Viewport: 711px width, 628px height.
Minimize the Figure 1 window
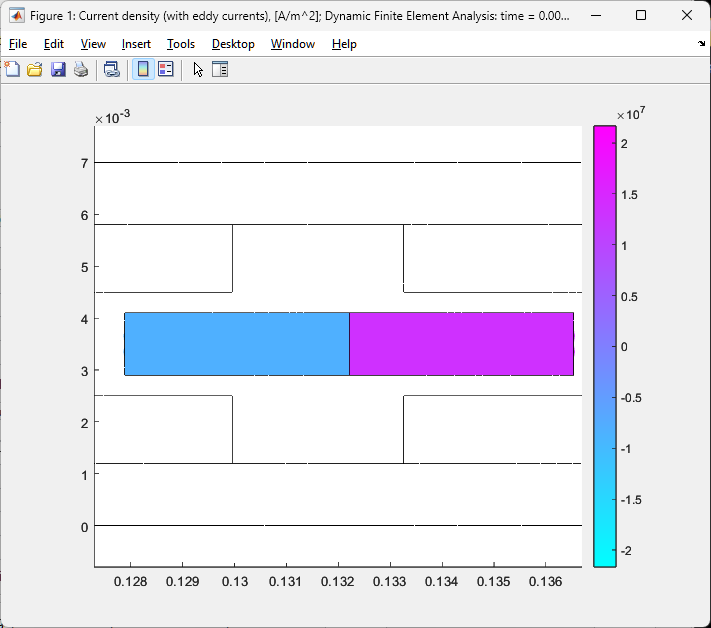pos(596,15)
